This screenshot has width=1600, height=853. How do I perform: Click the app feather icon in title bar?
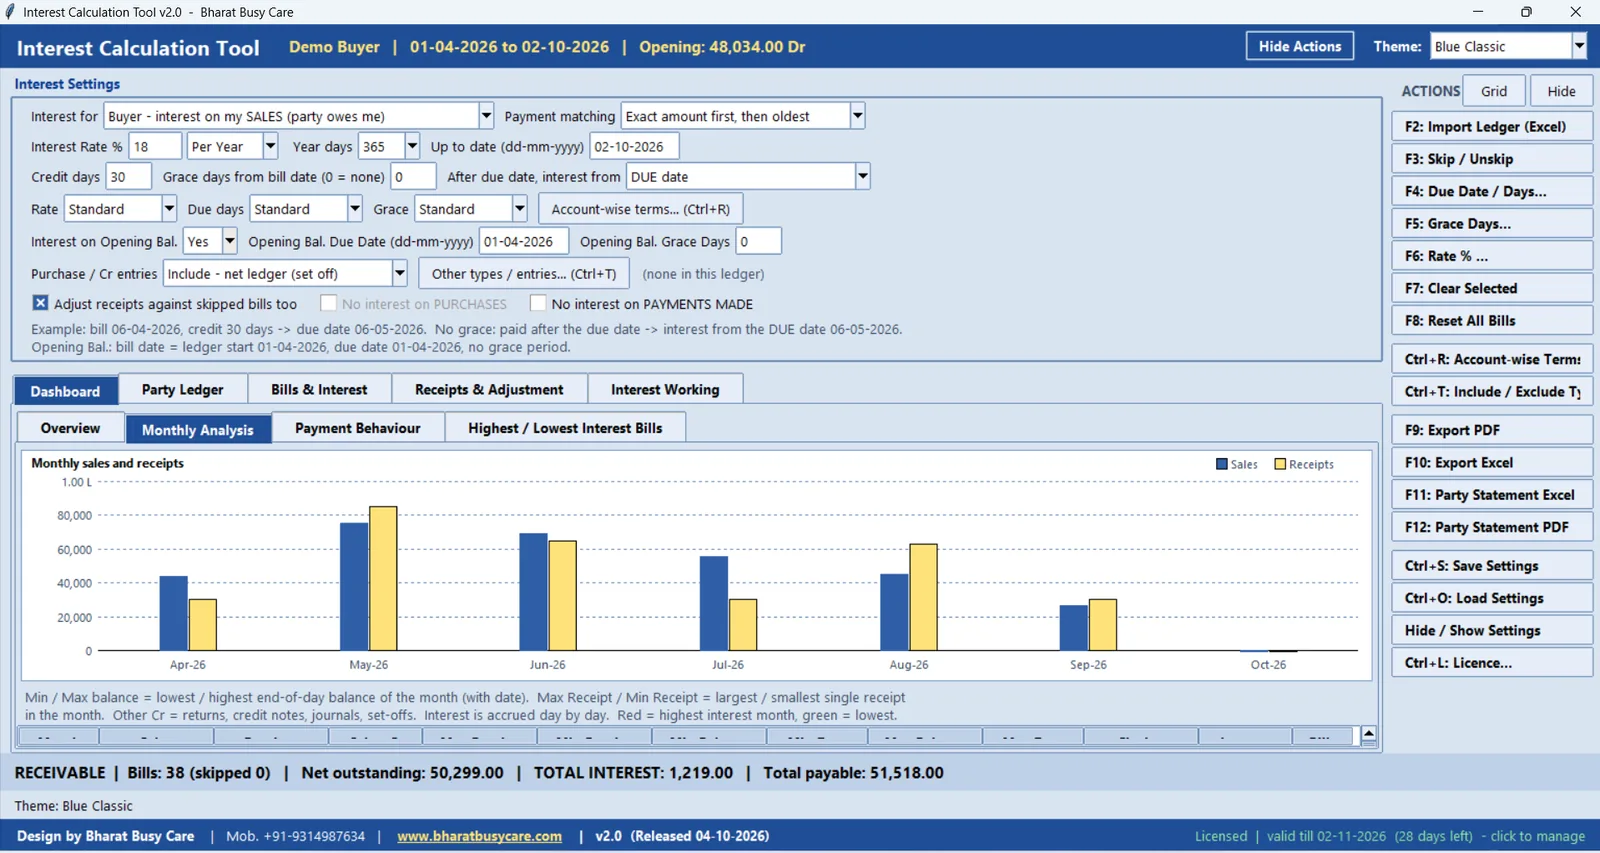coord(9,12)
